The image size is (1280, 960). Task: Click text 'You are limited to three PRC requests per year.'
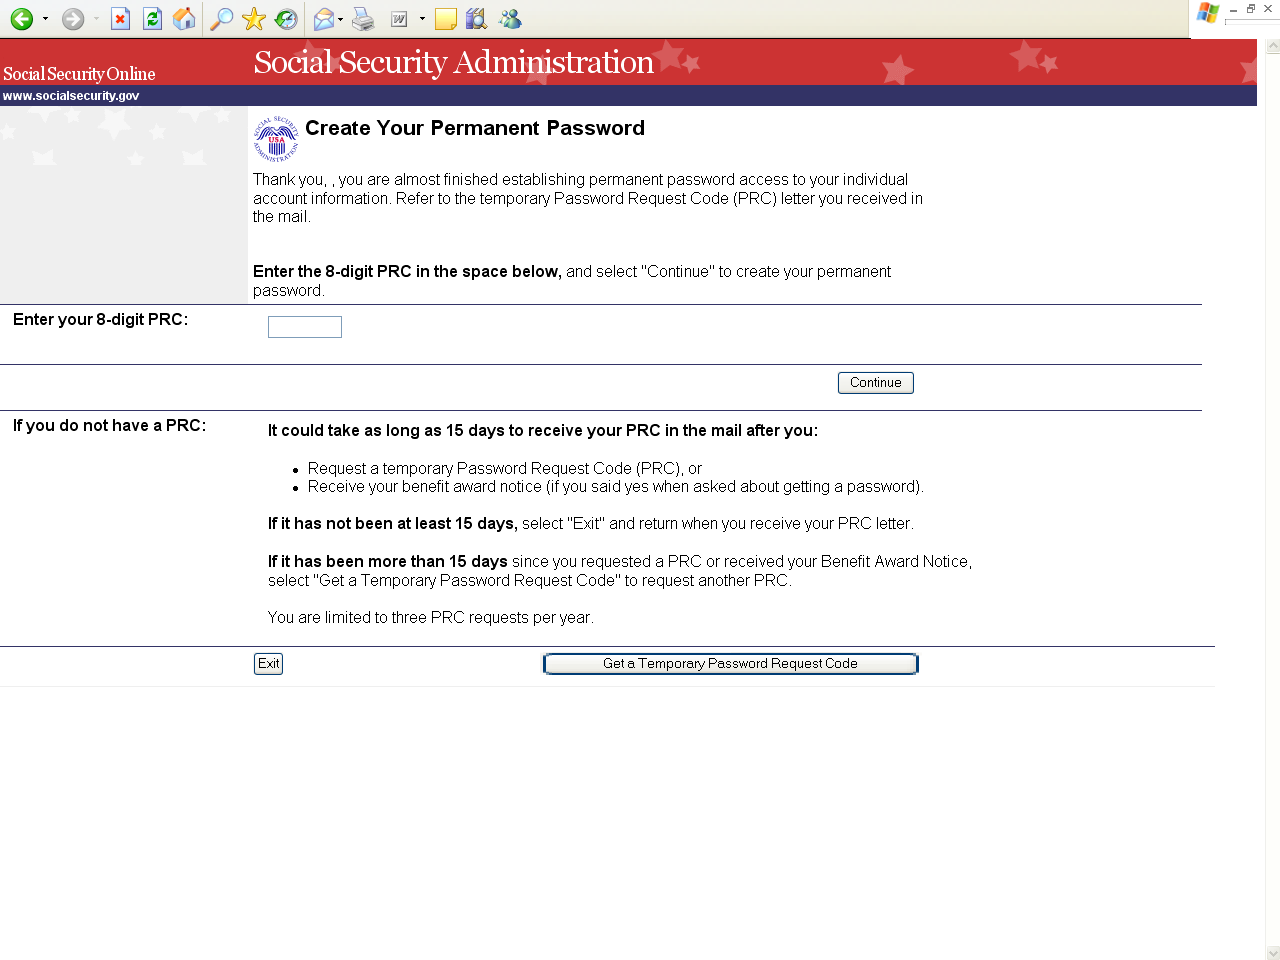(431, 618)
